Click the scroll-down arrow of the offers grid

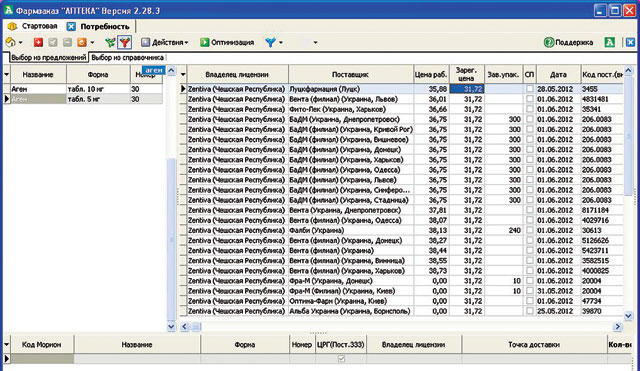pyautogui.click(x=628, y=316)
